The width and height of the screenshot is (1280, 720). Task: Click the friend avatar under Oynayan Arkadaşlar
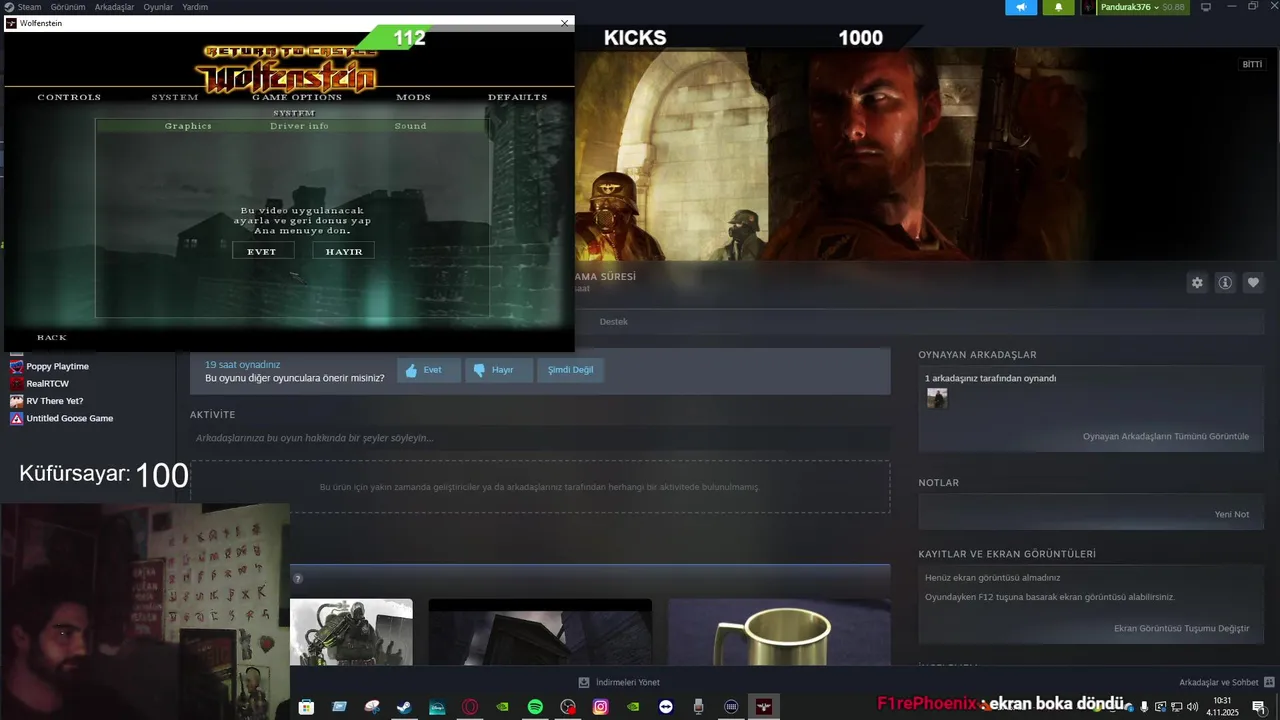pyautogui.click(x=937, y=398)
